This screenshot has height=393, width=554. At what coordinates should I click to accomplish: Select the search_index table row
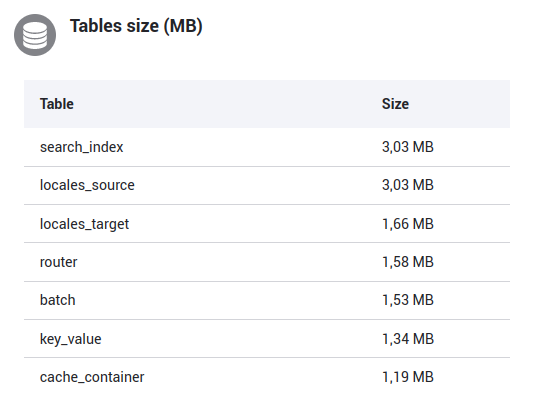point(267,147)
